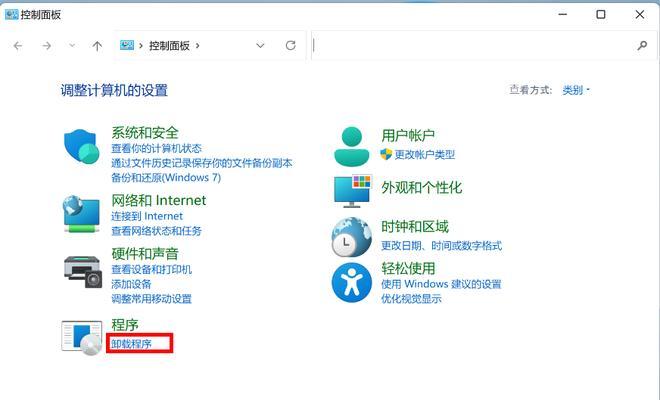This screenshot has height=400, width=660.
Task: Open 备份和还原(Windows 7)
Action: pos(166,178)
